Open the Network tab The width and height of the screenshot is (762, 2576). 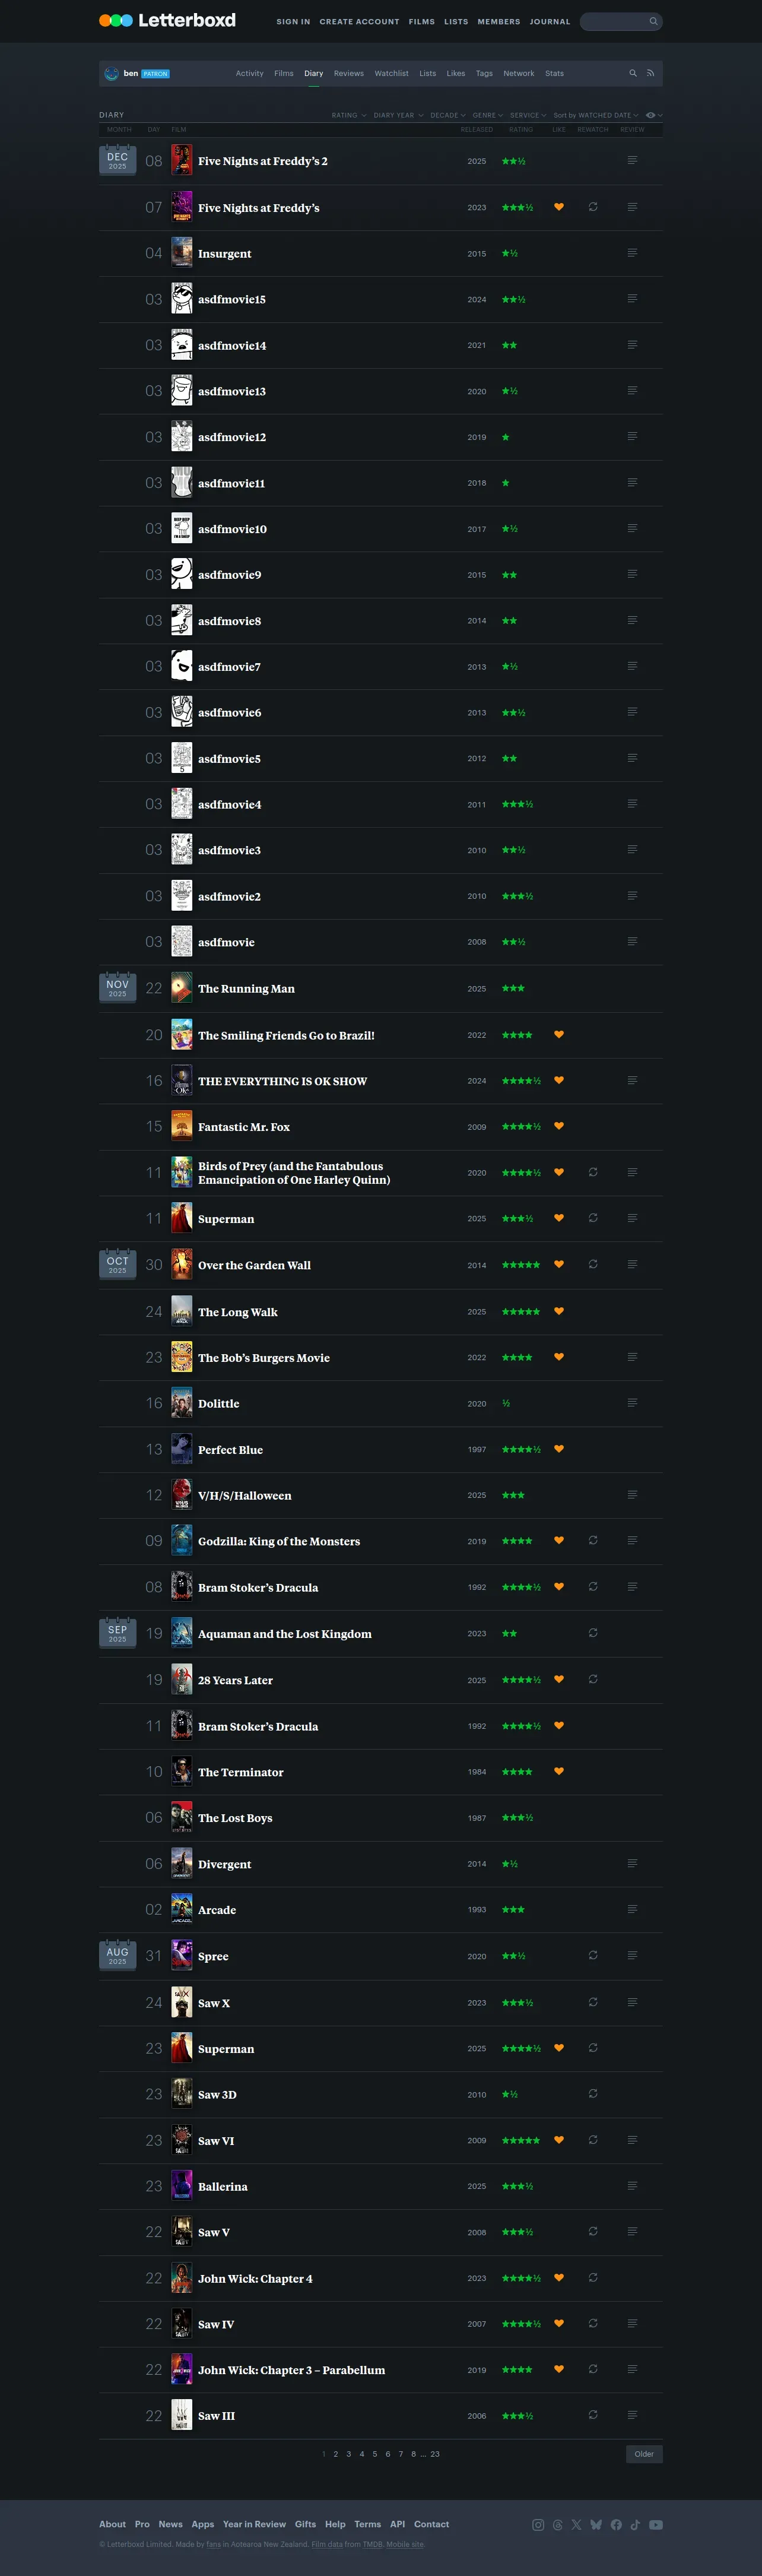point(519,73)
